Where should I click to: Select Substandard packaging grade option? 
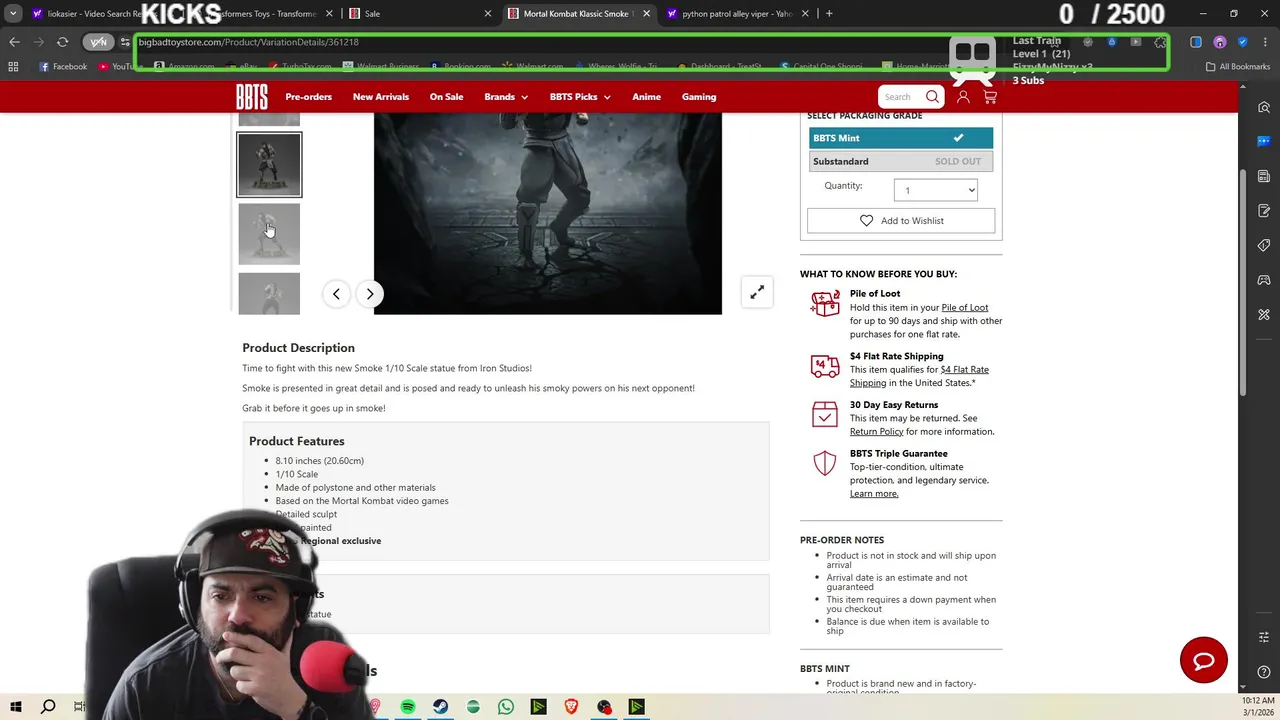click(x=901, y=161)
